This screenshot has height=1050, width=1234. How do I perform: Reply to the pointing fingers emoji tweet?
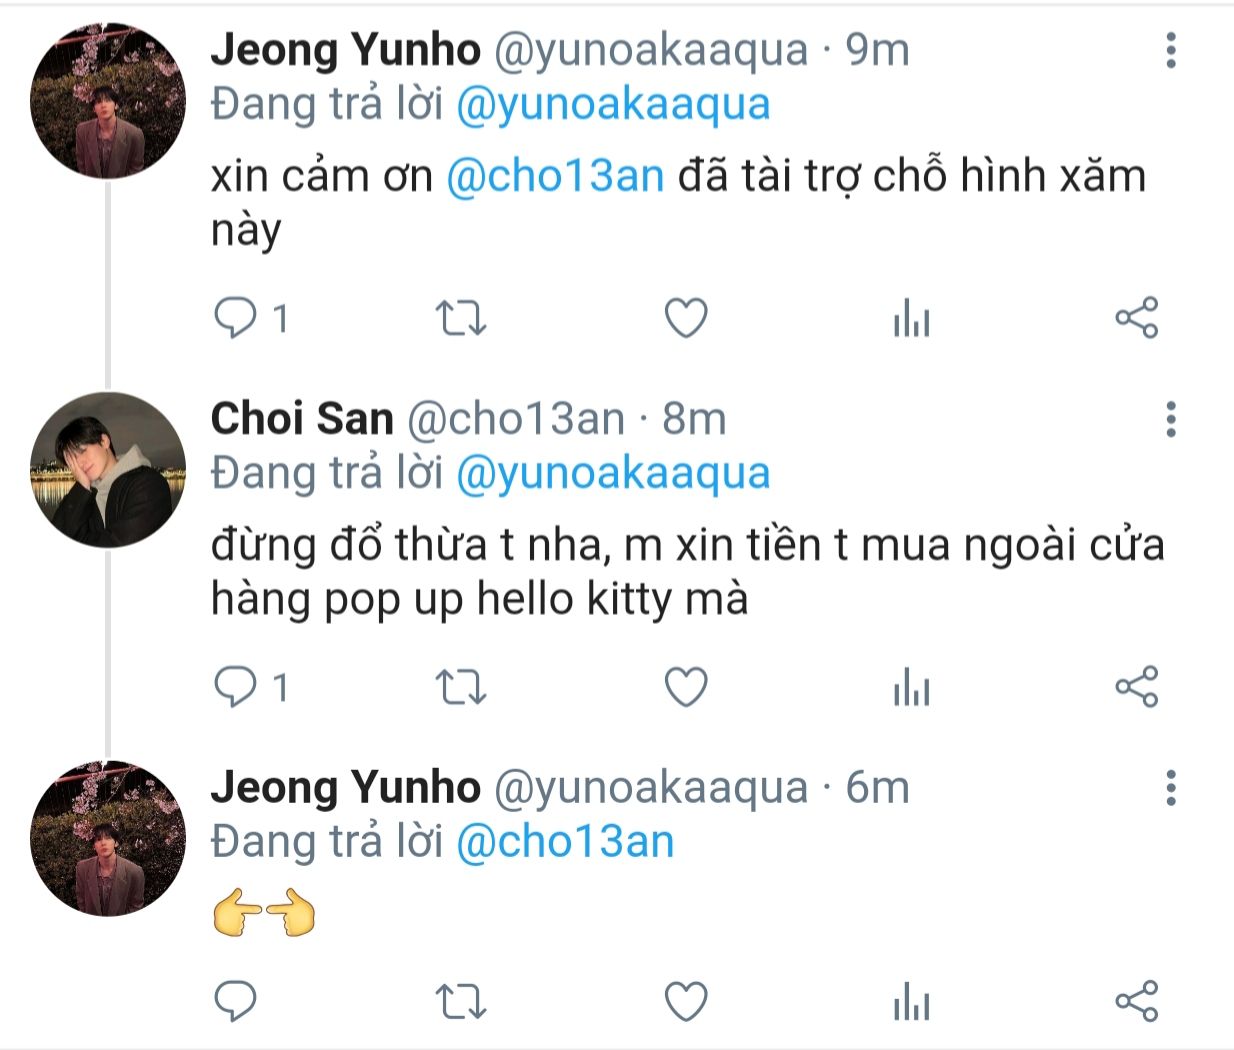tap(236, 1001)
